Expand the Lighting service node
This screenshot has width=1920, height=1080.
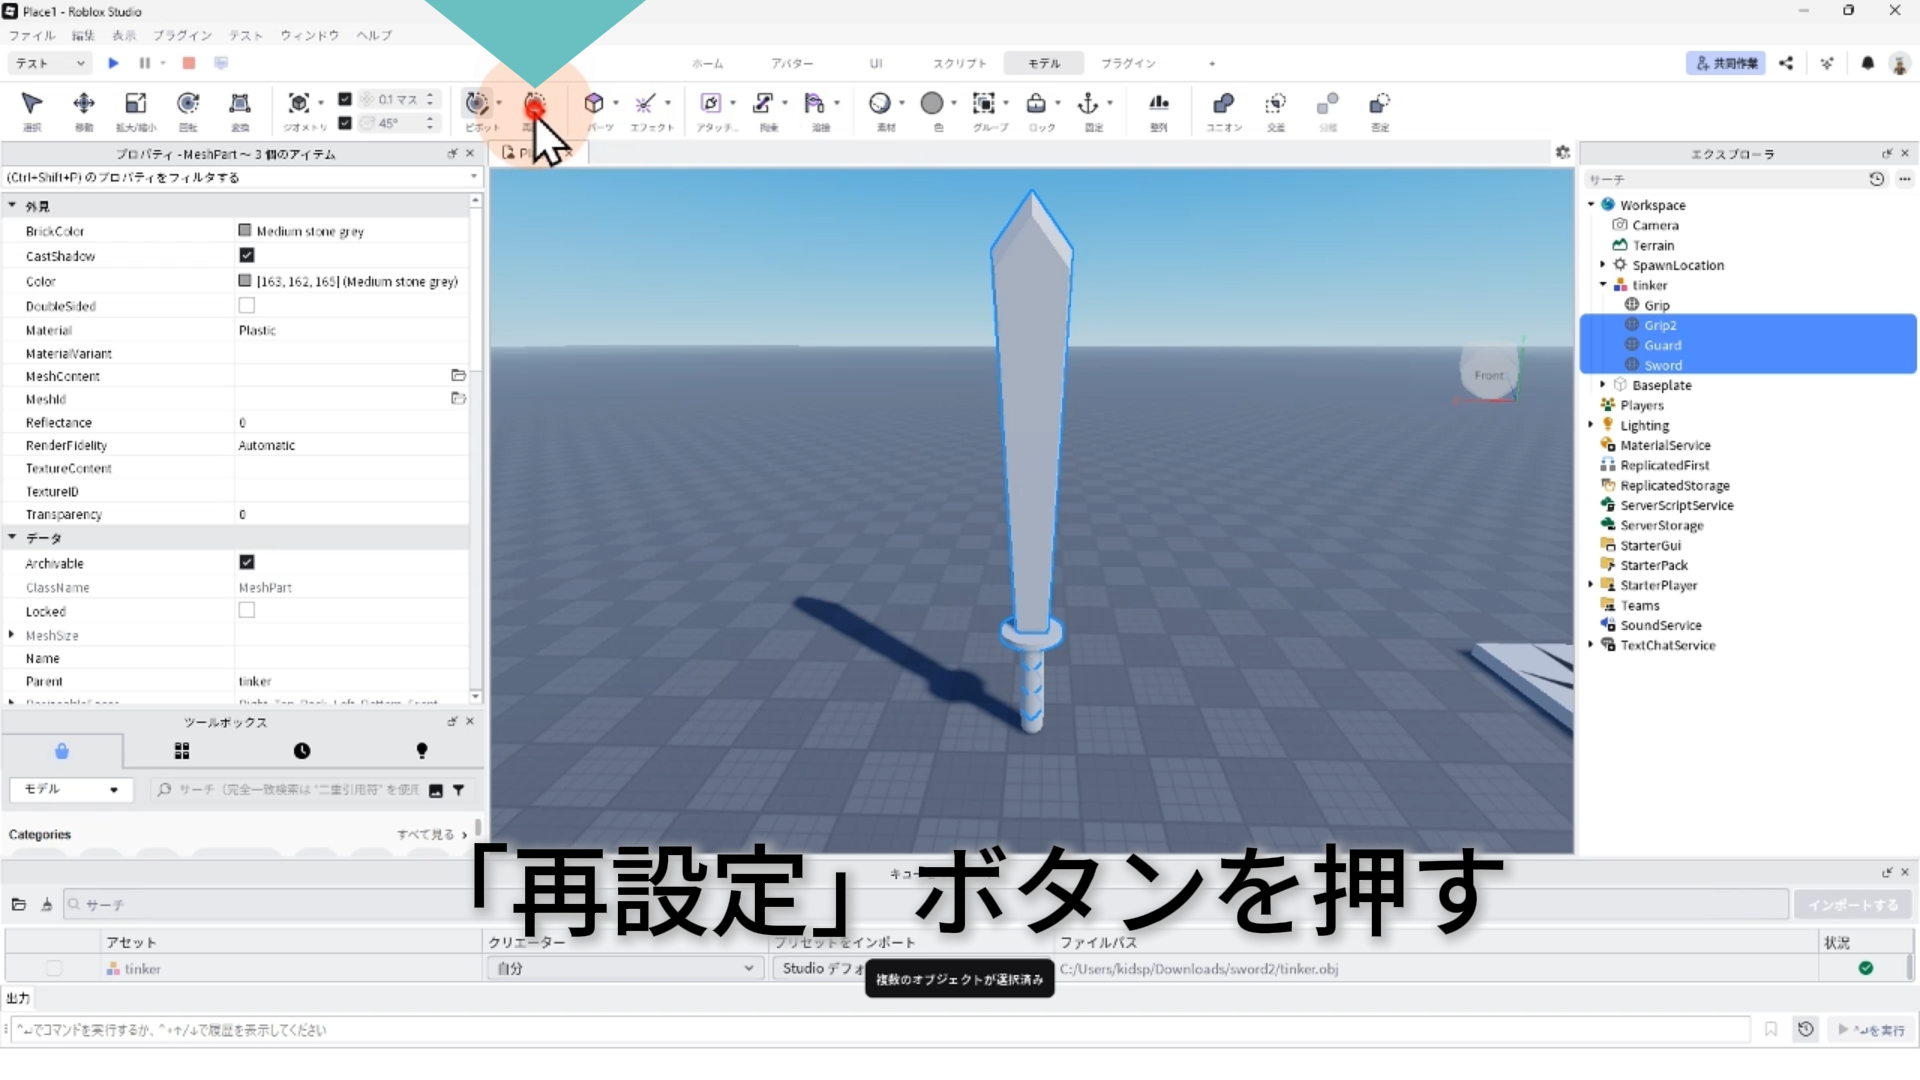tap(1591, 425)
